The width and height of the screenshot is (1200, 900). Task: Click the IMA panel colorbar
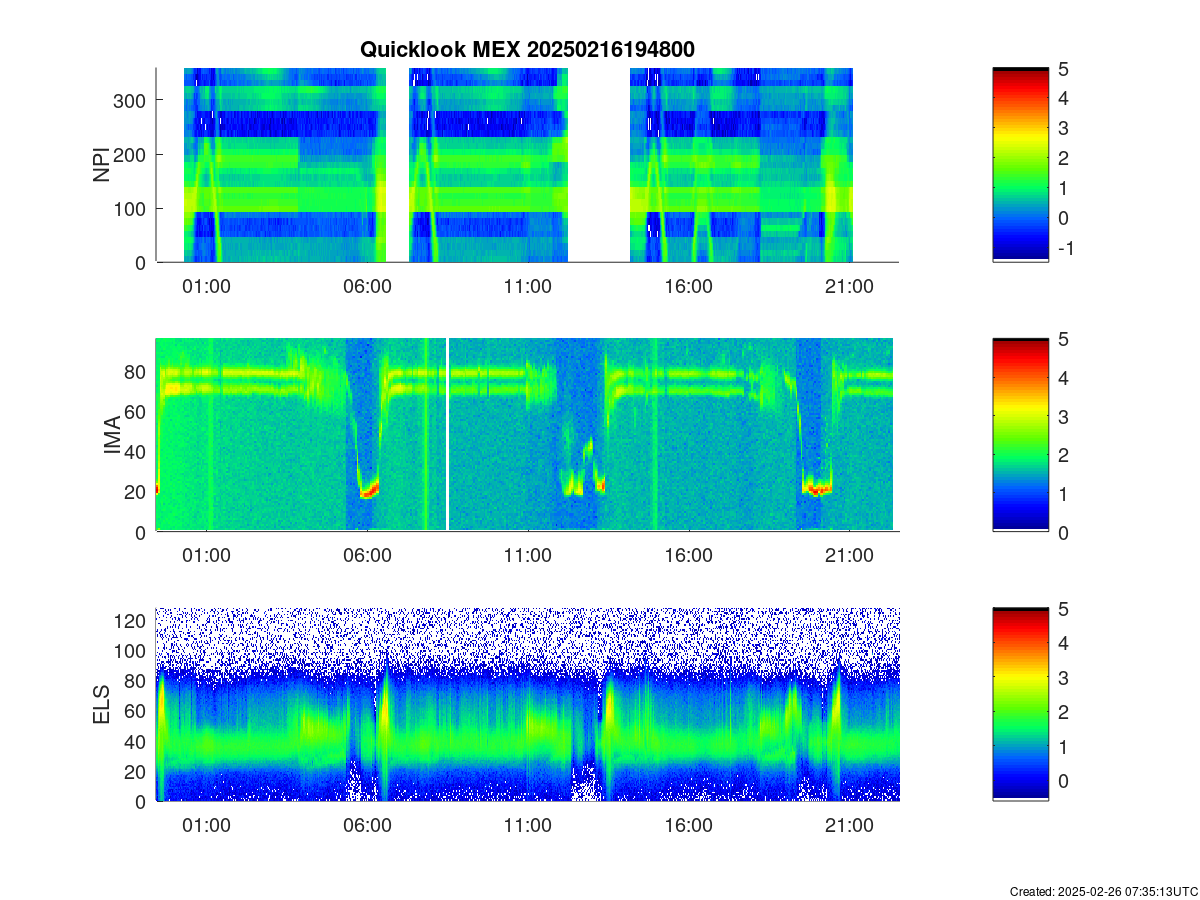pos(1020,435)
